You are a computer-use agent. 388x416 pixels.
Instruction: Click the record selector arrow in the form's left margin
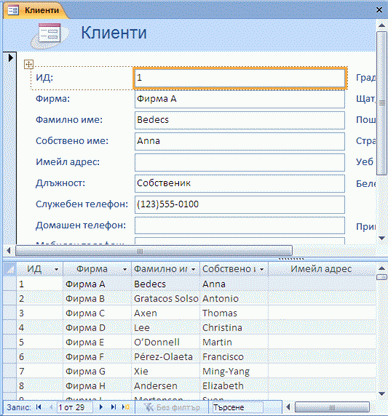pyautogui.click(x=10, y=58)
